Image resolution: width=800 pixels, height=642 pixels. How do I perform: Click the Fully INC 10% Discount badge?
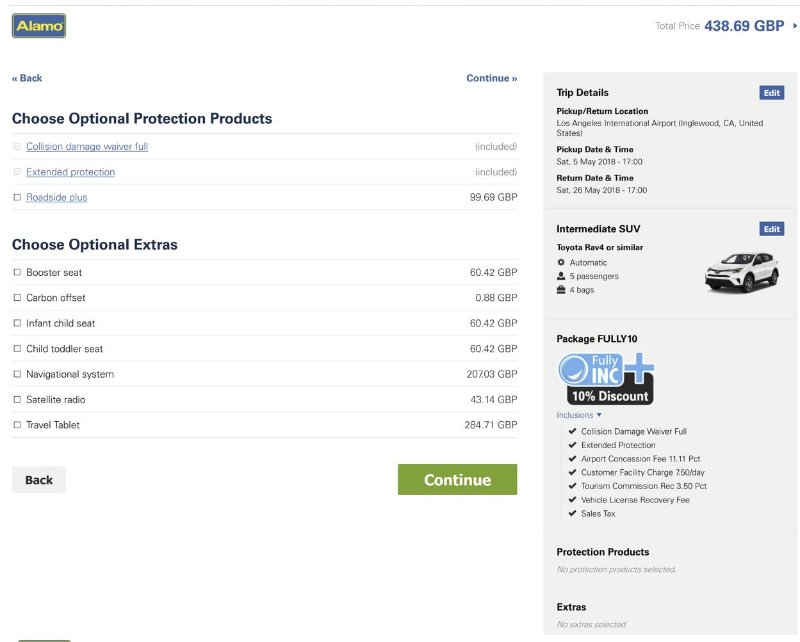pyautogui.click(x=605, y=379)
